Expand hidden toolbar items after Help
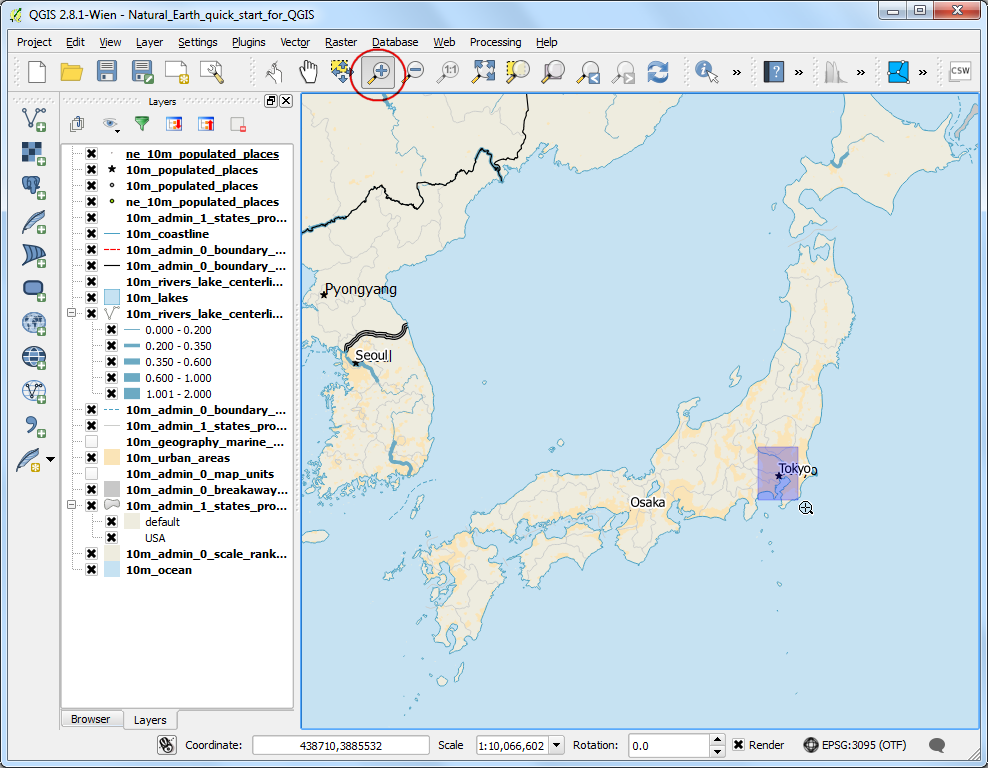 tap(799, 72)
